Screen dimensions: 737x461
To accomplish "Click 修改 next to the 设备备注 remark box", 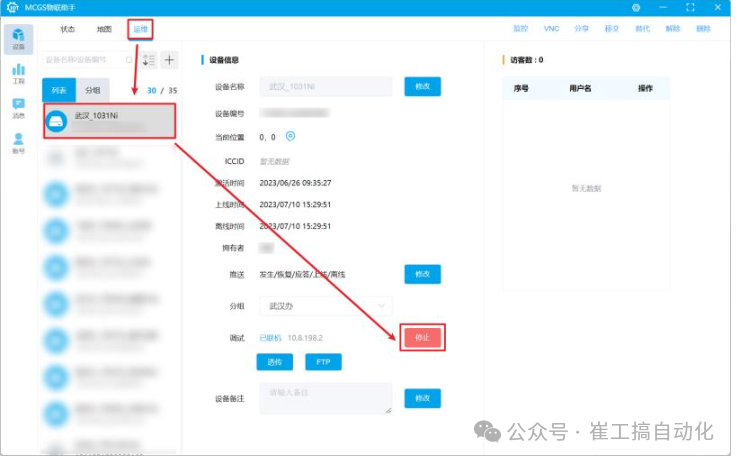I will 423,398.
